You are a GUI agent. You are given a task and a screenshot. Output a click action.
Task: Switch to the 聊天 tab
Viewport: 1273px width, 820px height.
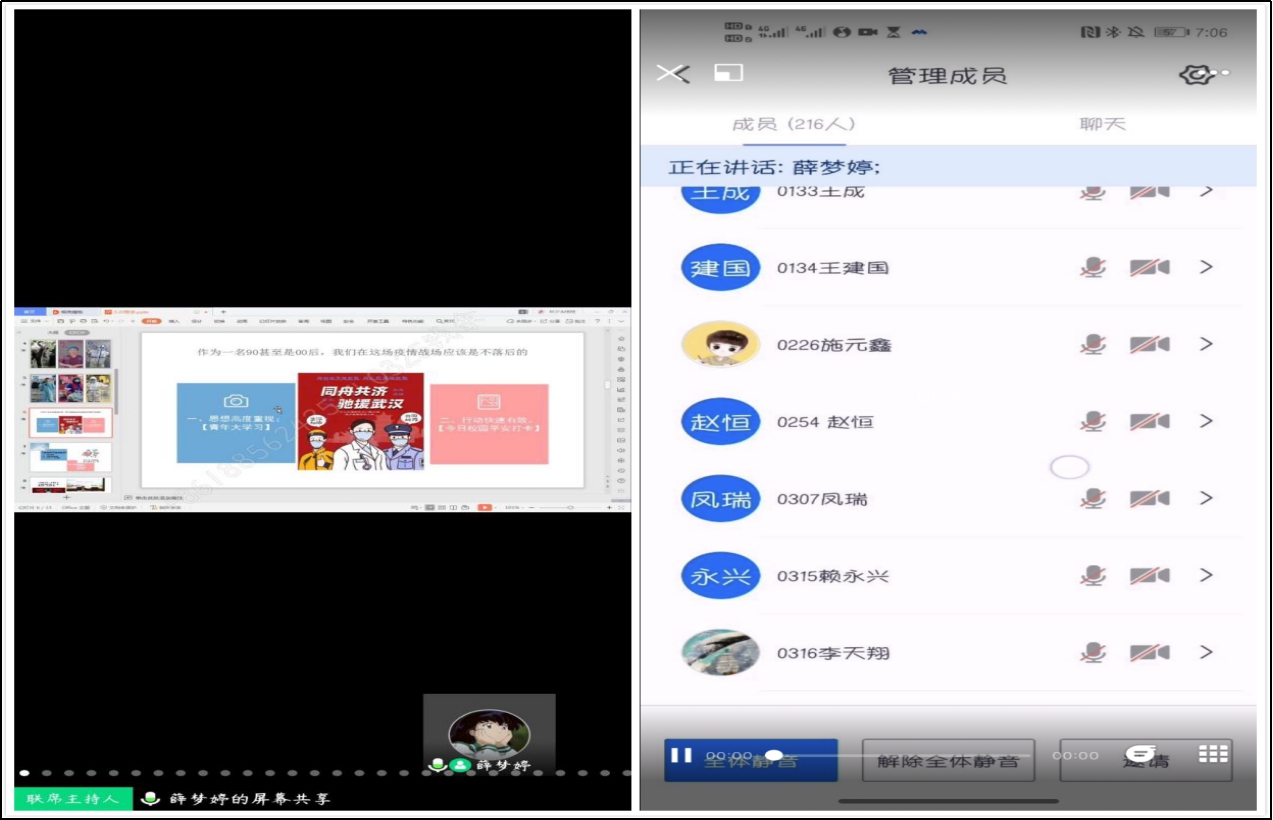(x=1102, y=123)
